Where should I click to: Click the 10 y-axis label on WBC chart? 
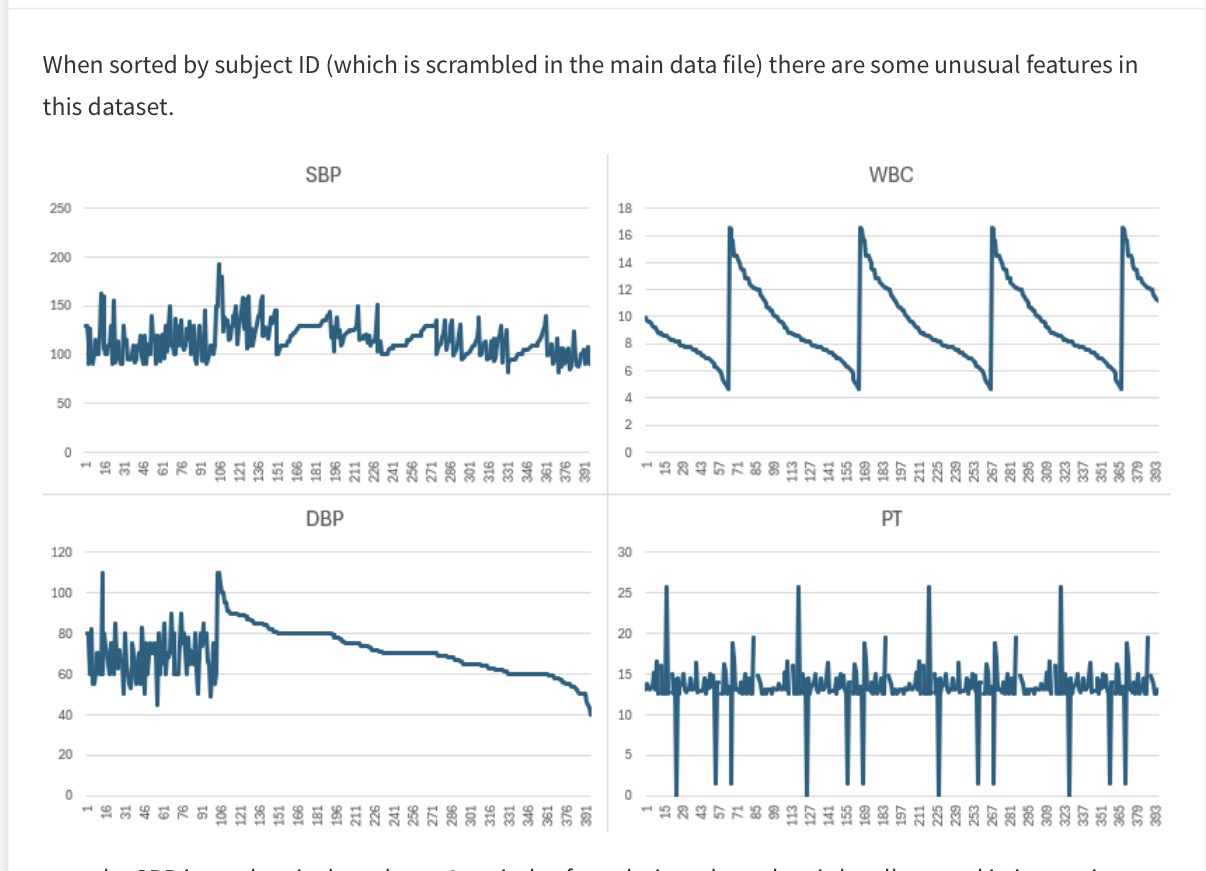click(x=626, y=317)
